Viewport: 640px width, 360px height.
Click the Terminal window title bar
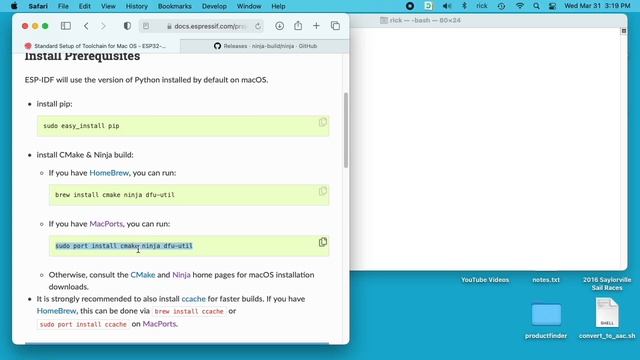pos(488,20)
